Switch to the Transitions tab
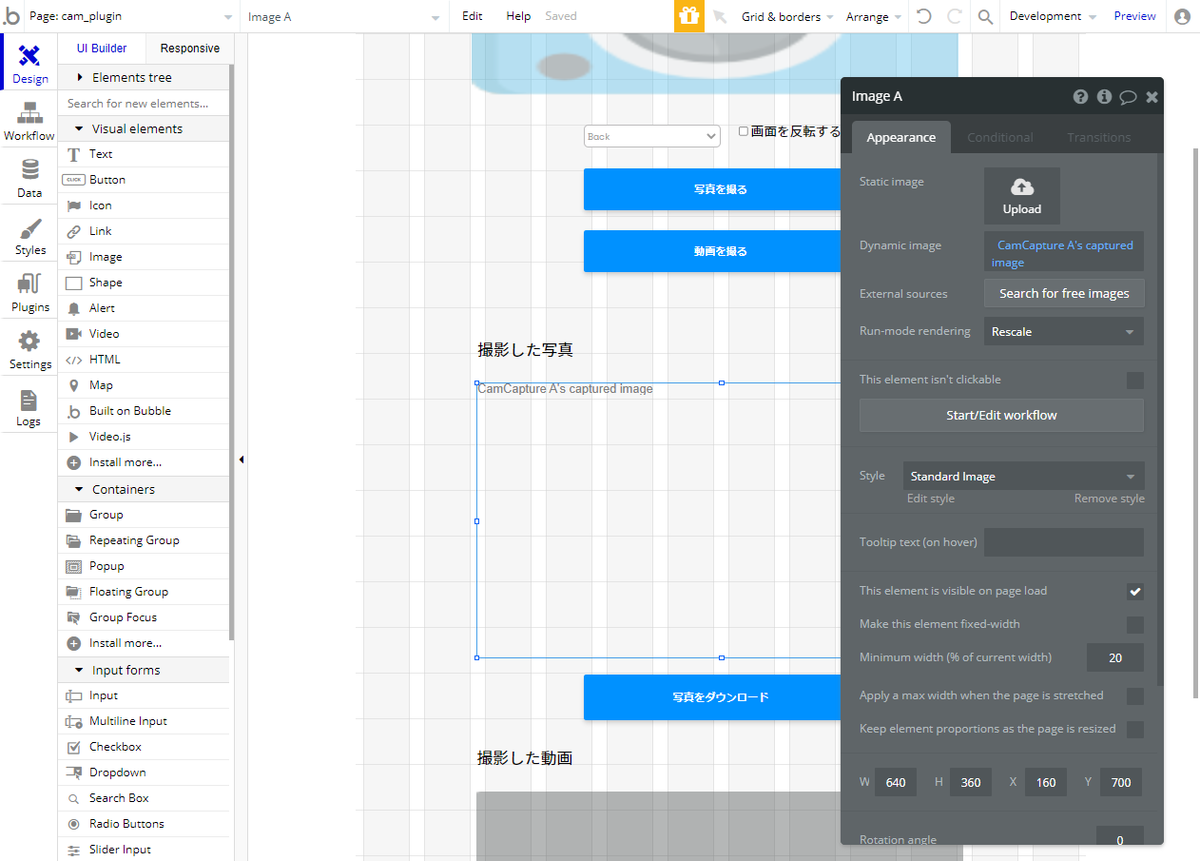Image resolution: width=1200 pixels, height=861 pixels. [1099, 138]
